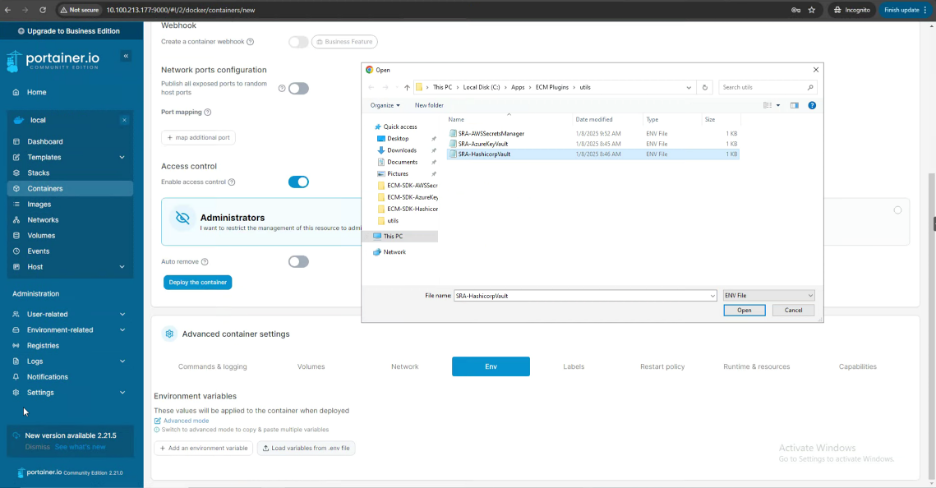Image resolution: width=936 pixels, height=488 pixels.
Task: Switch to Labels tab
Action: pyautogui.click(x=574, y=367)
